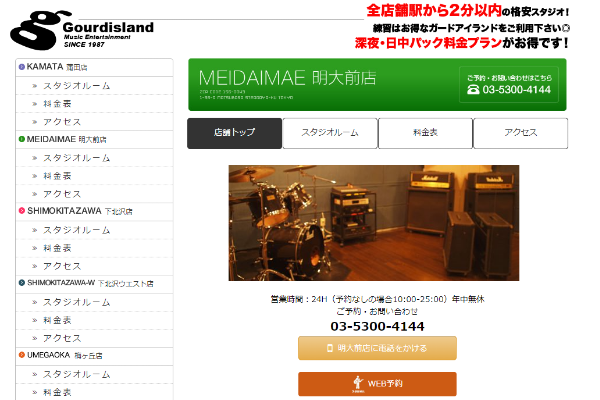Open 料金表 under MEIDAIMAE in the sidebar

tap(94, 176)
